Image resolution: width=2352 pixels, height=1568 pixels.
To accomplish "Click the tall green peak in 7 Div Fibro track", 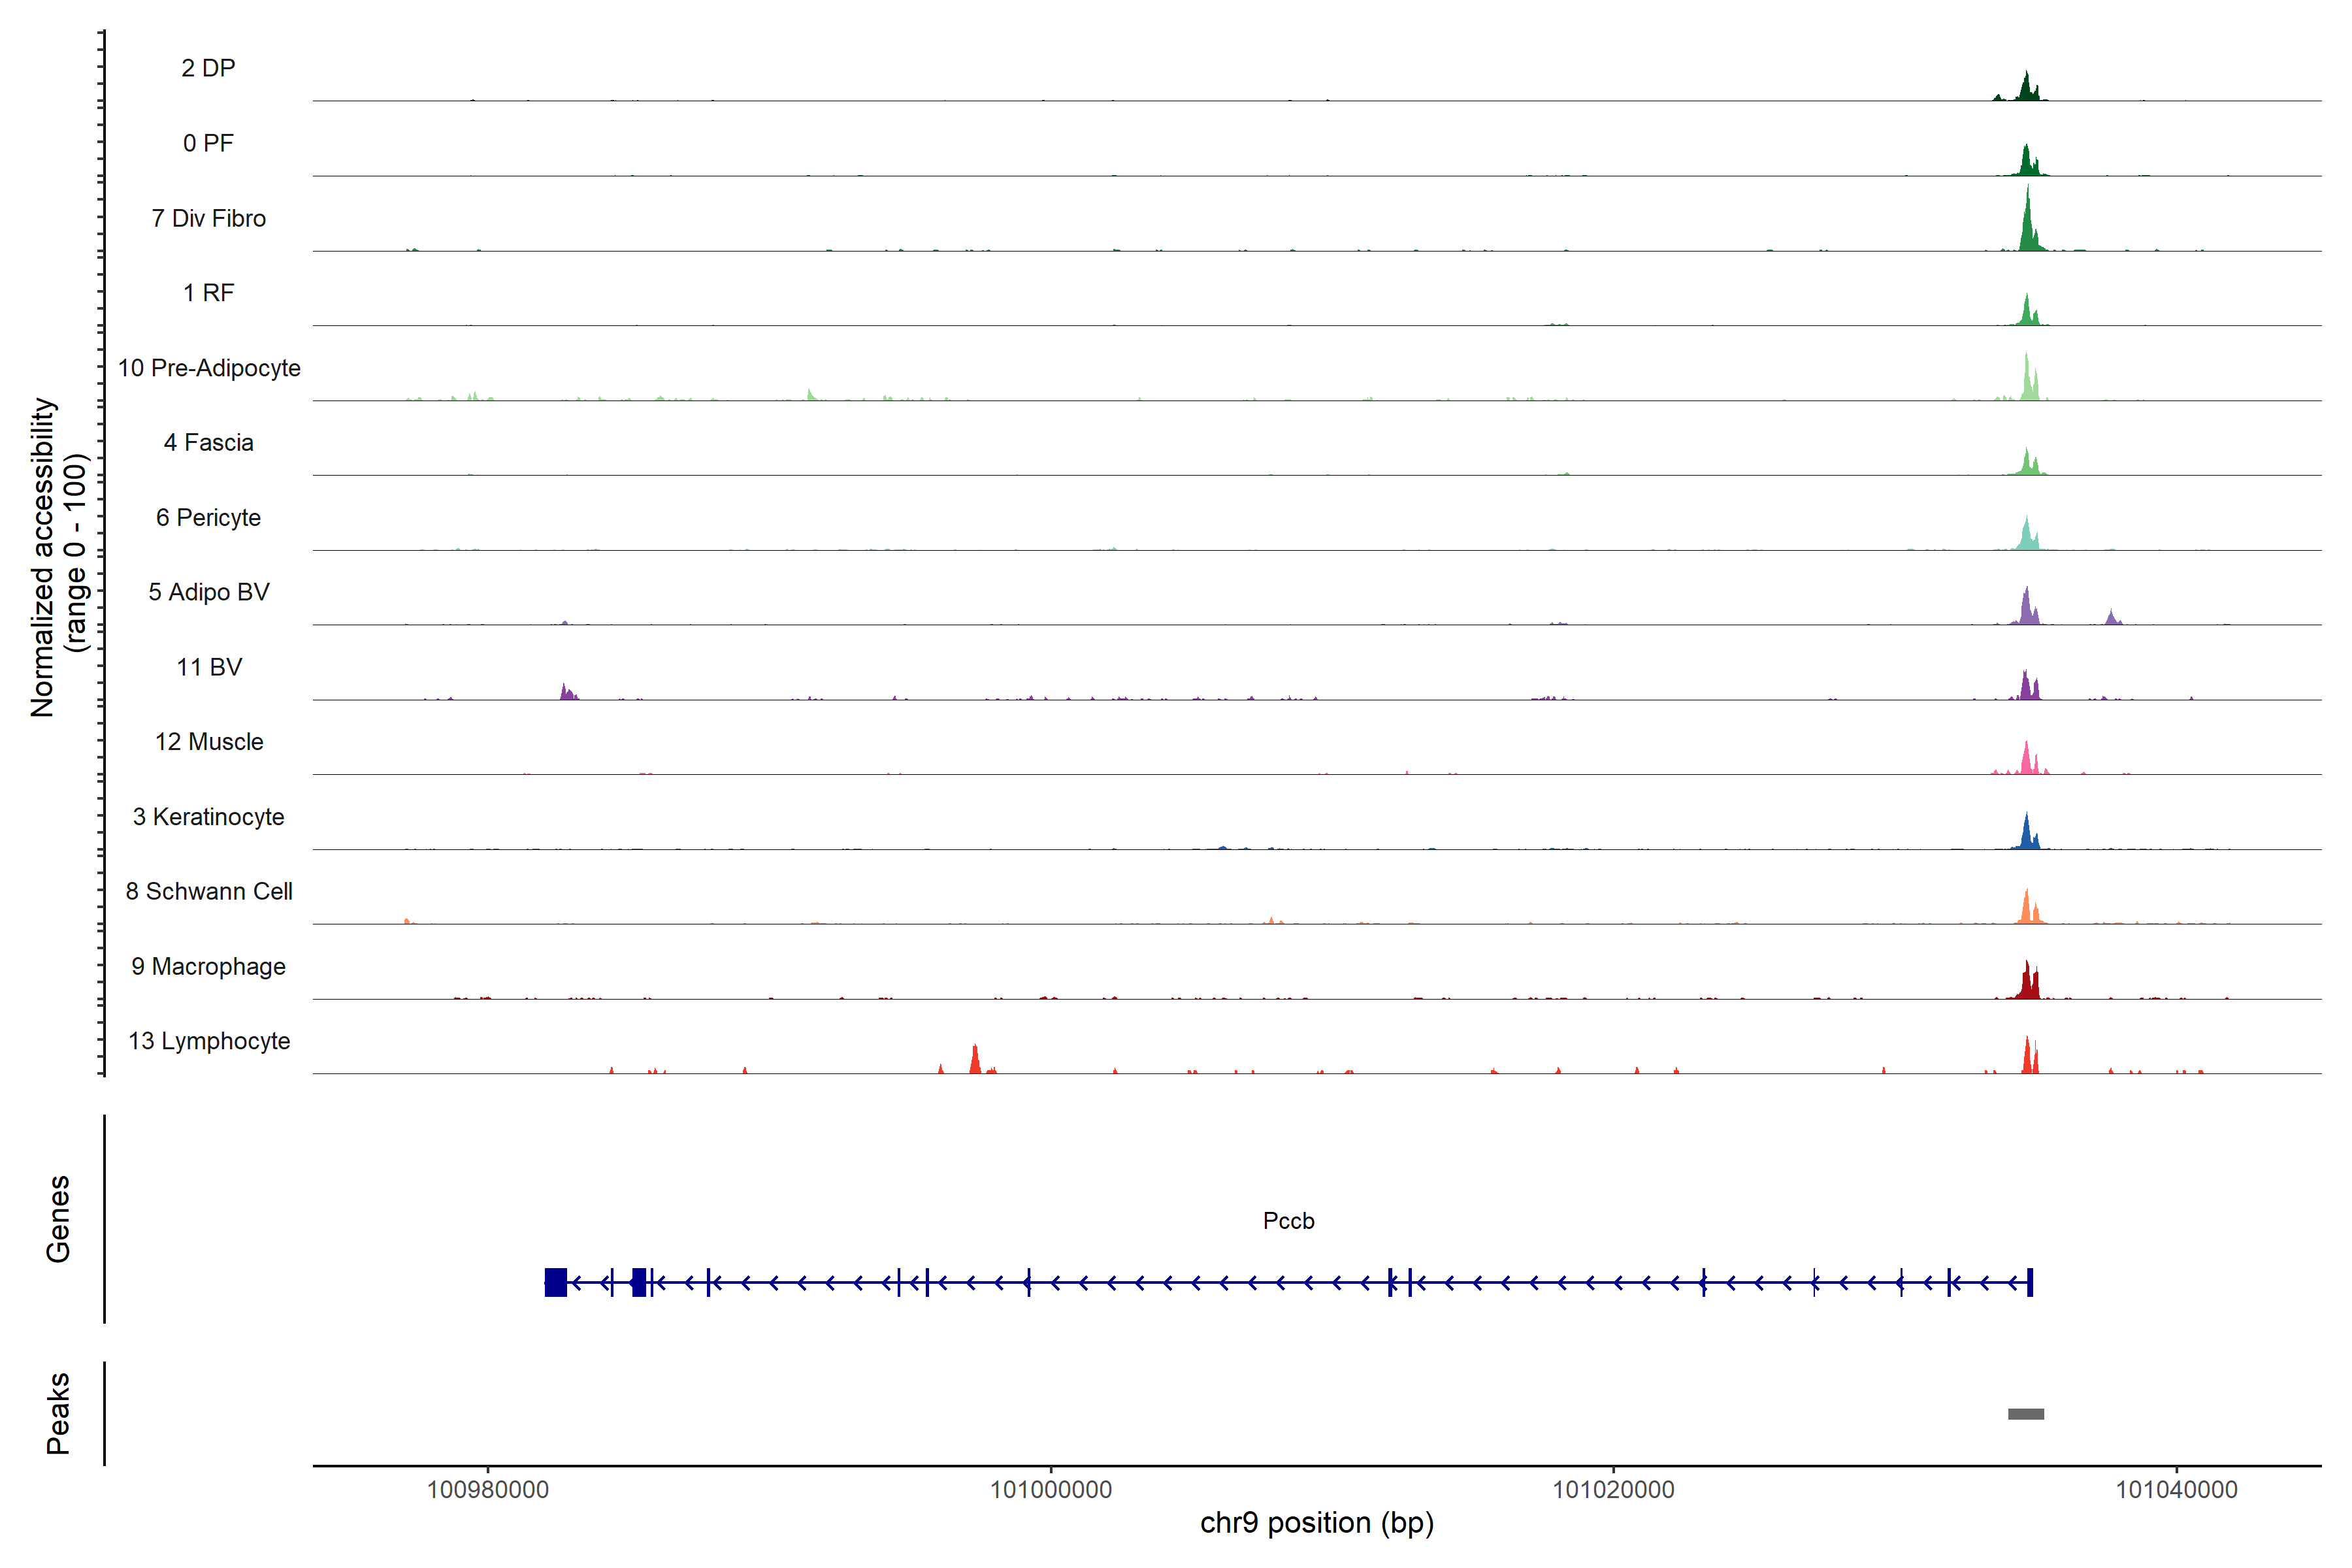I will tap(2027, 225).
